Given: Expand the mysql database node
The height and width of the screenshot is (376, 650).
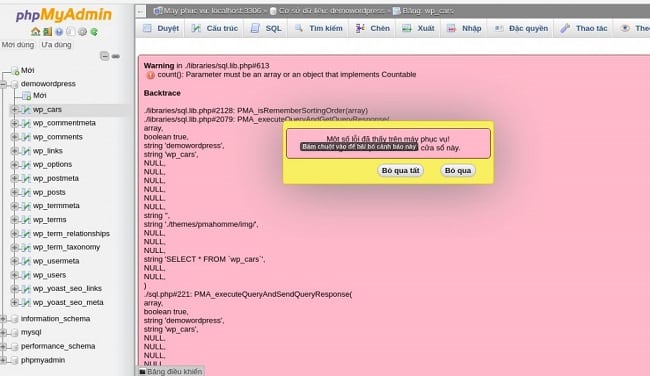Looking at the screenshot, I should coord(3,332).
